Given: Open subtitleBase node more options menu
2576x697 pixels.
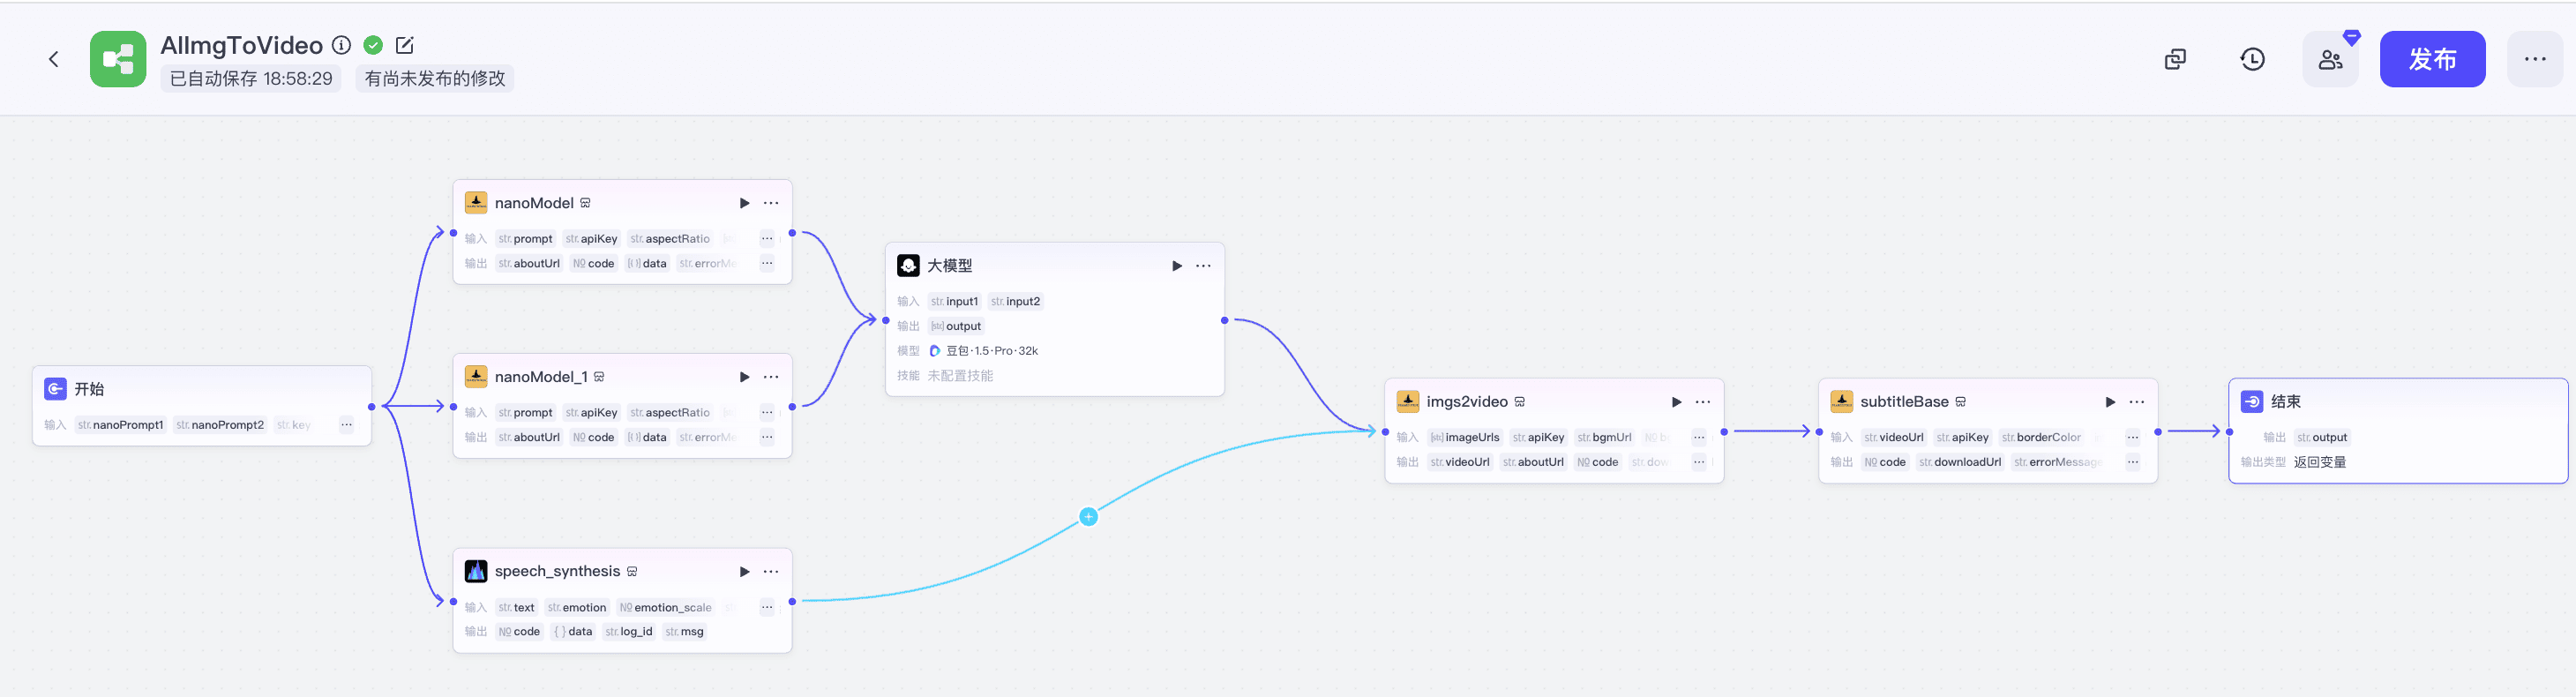Looking at the screenshot, I should [x=2136, y=402].
